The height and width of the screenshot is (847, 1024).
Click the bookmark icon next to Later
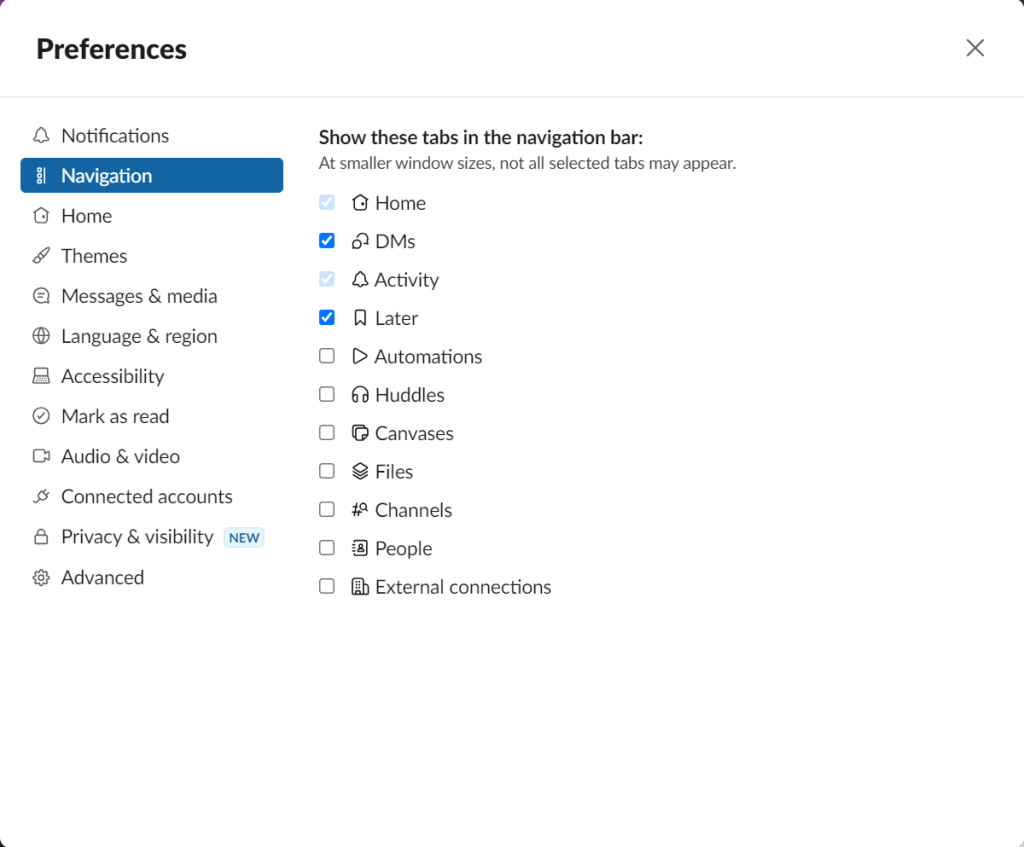(359, 317)
